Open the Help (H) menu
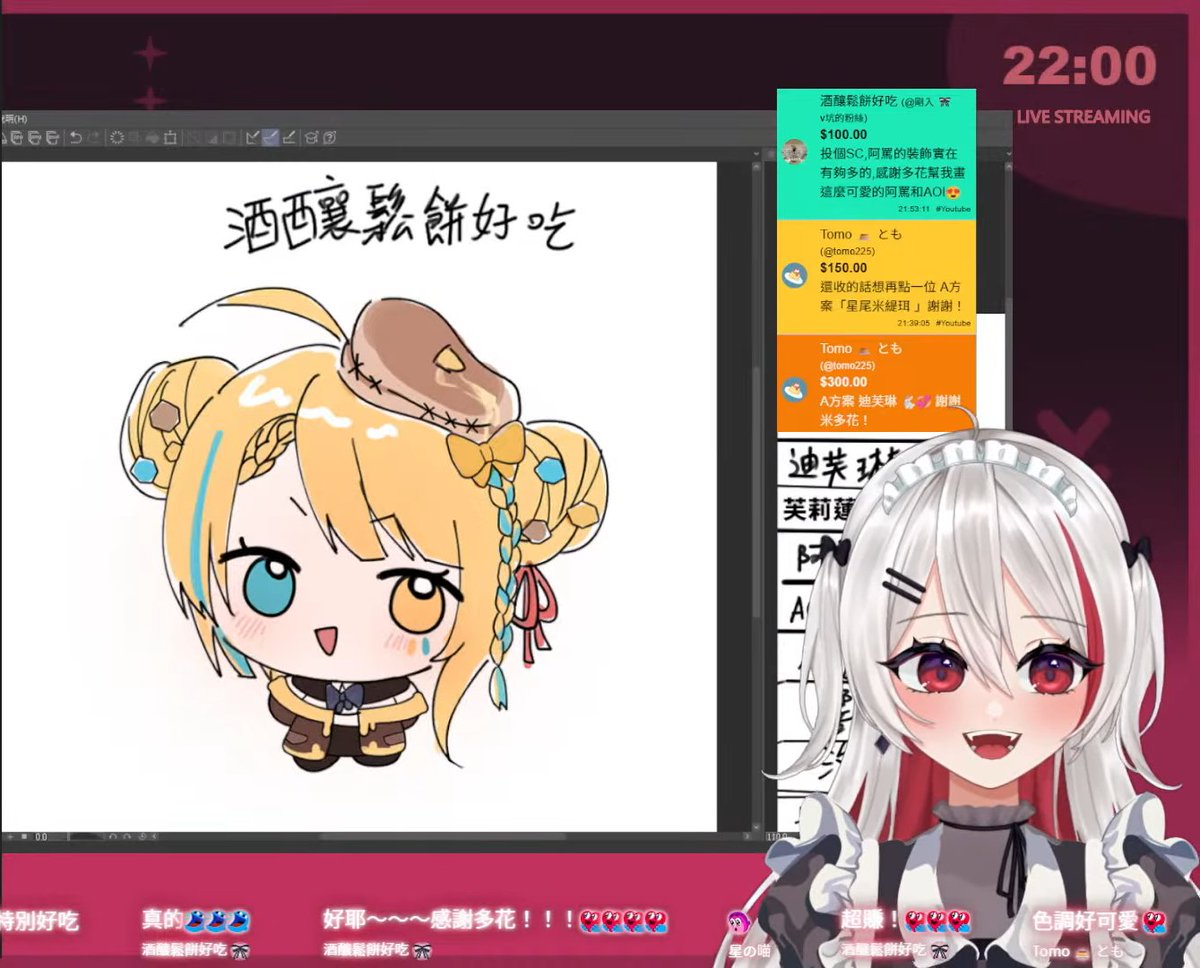This screenshot has width=1200, height=968. click(14, 119)
